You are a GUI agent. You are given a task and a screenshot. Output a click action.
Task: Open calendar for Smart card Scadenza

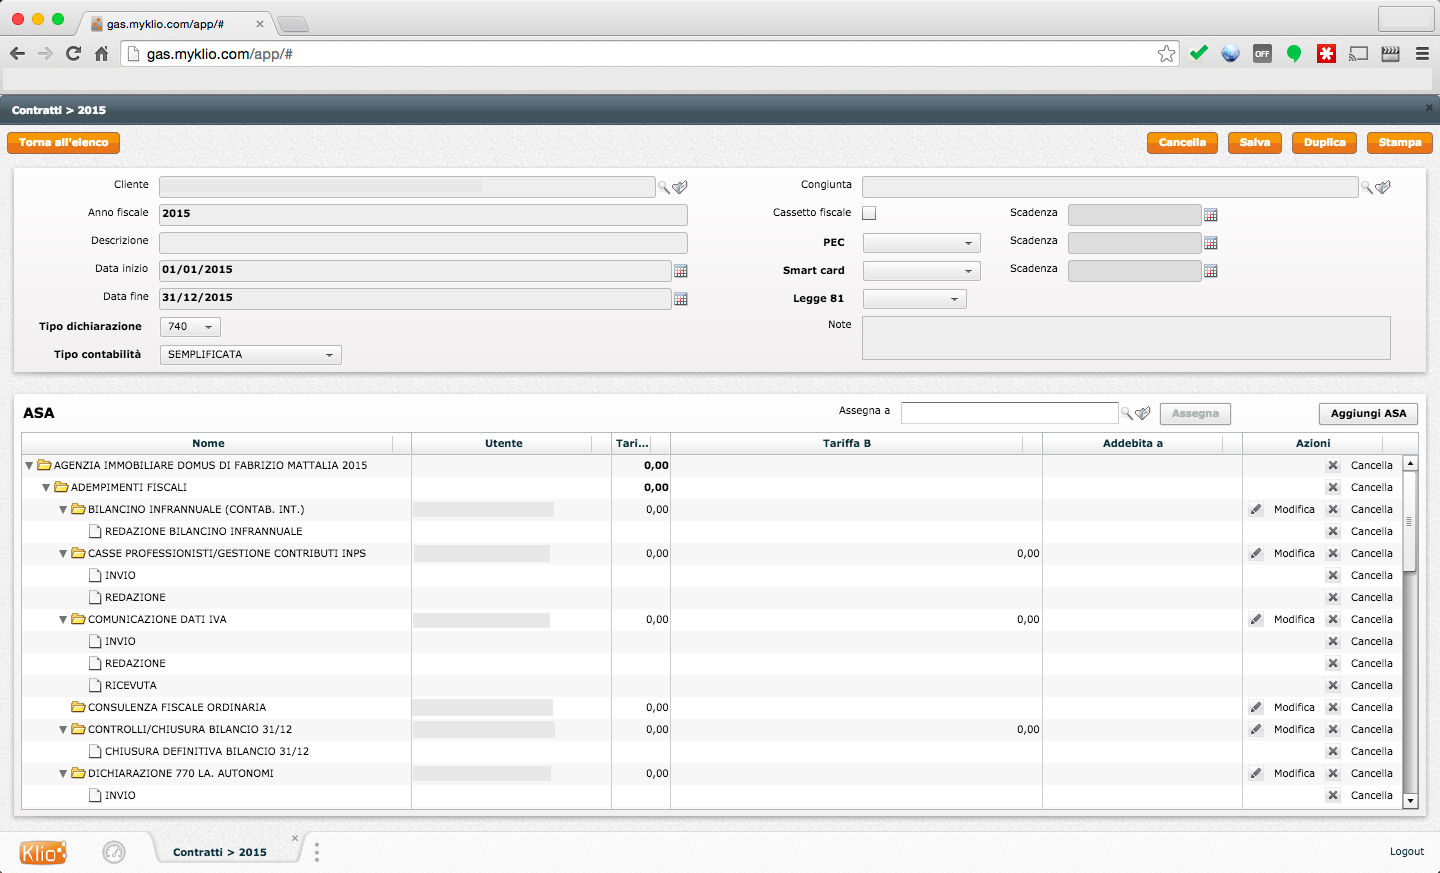[x=1211, y=271]
